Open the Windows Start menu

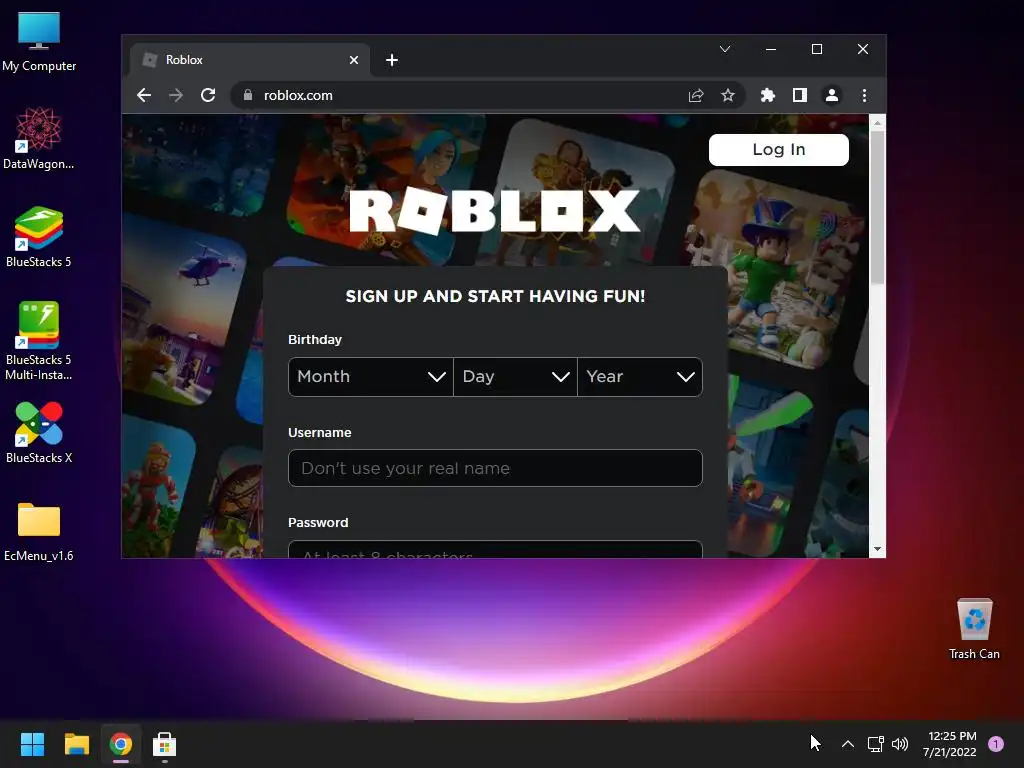pyautogui.click(x=32, y=744)
